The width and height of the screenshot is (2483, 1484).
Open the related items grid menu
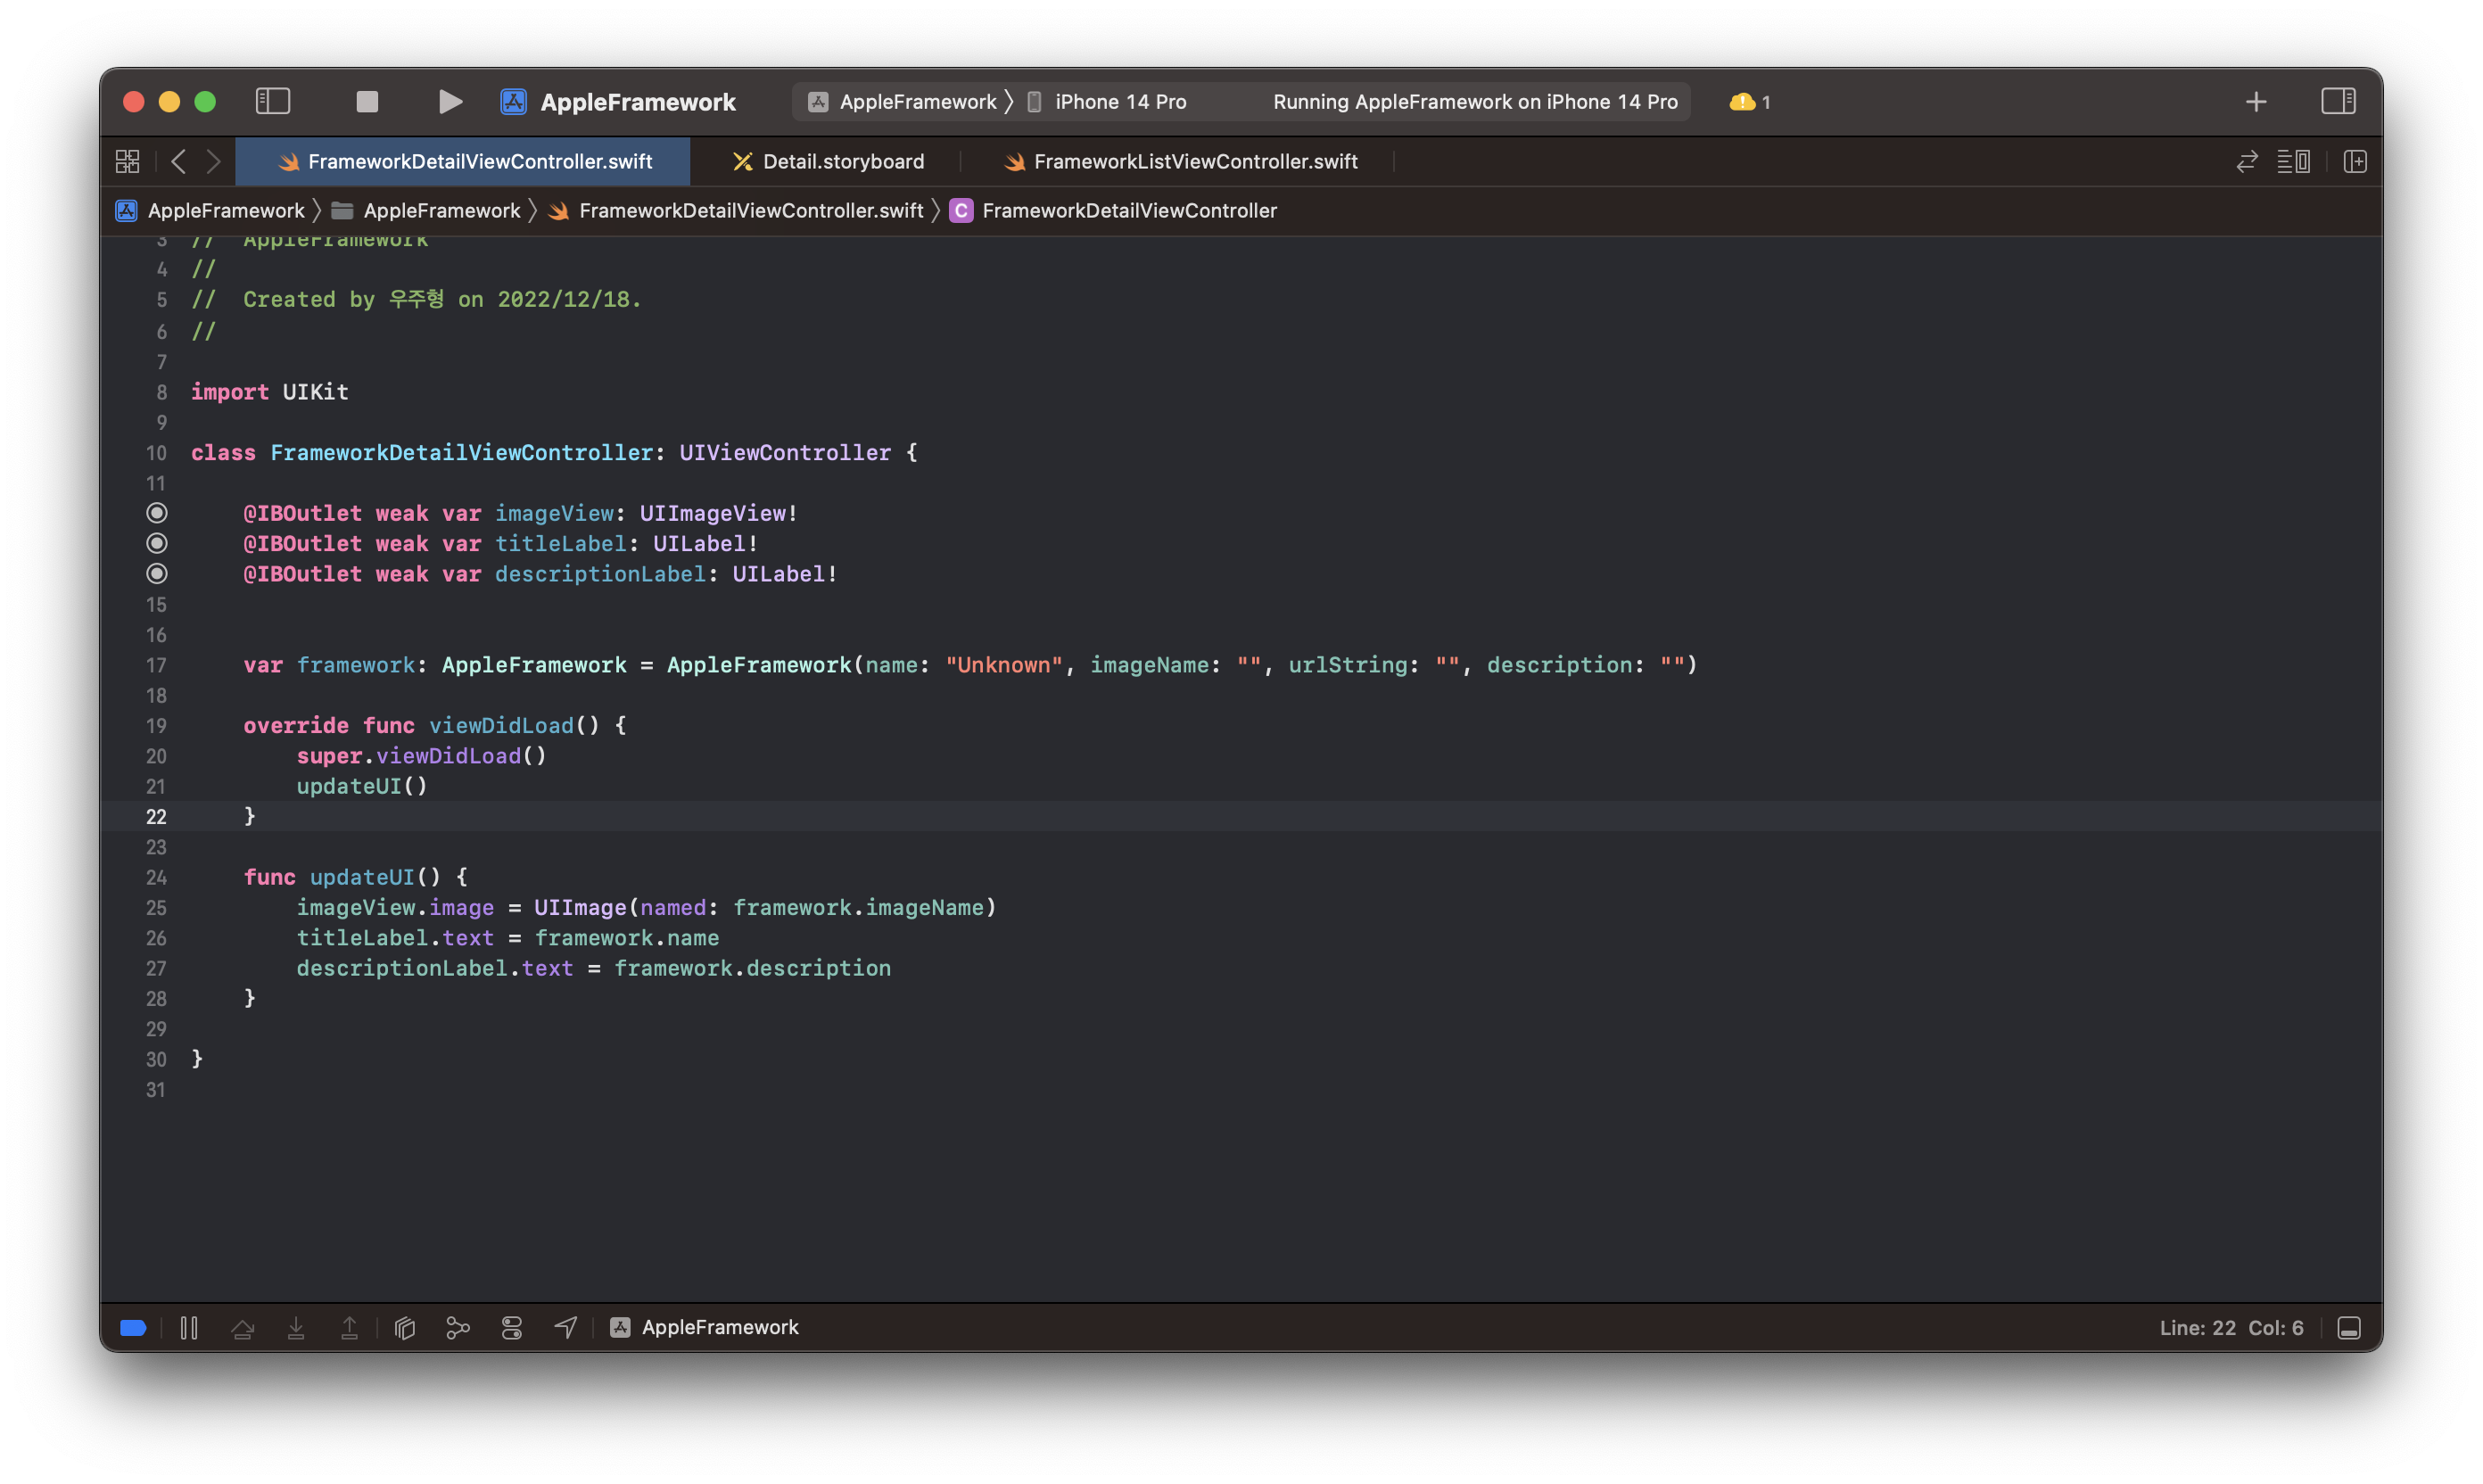127,161
